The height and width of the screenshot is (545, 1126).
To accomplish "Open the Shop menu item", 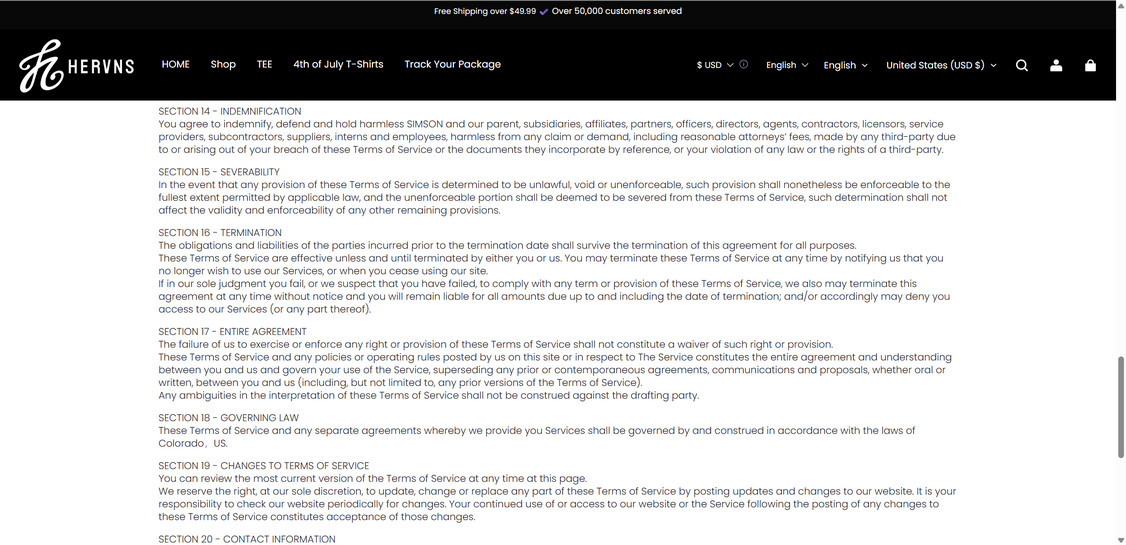I will 223,65.
